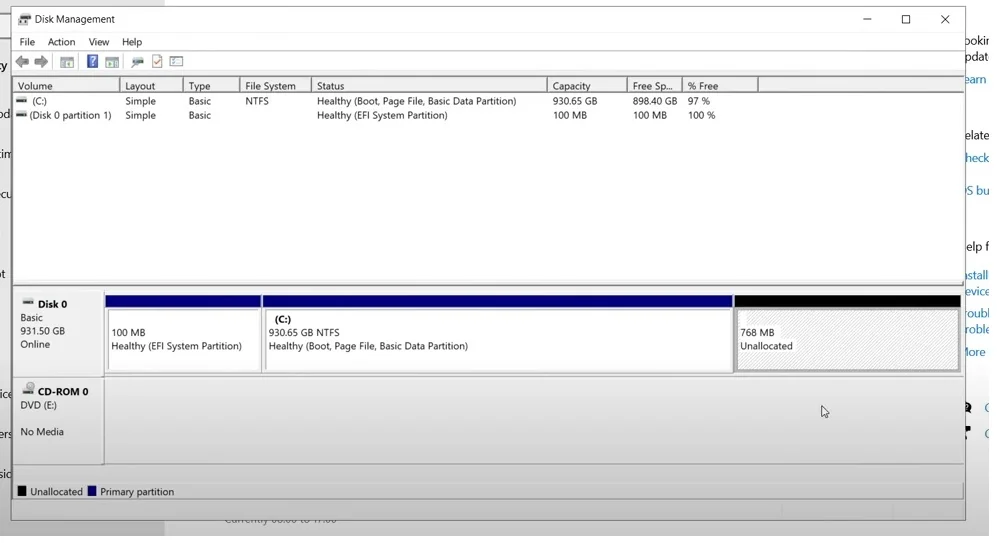This screenshot has height=543, width=997.
Task: Click the 97 % free cell
Action: 699,101
